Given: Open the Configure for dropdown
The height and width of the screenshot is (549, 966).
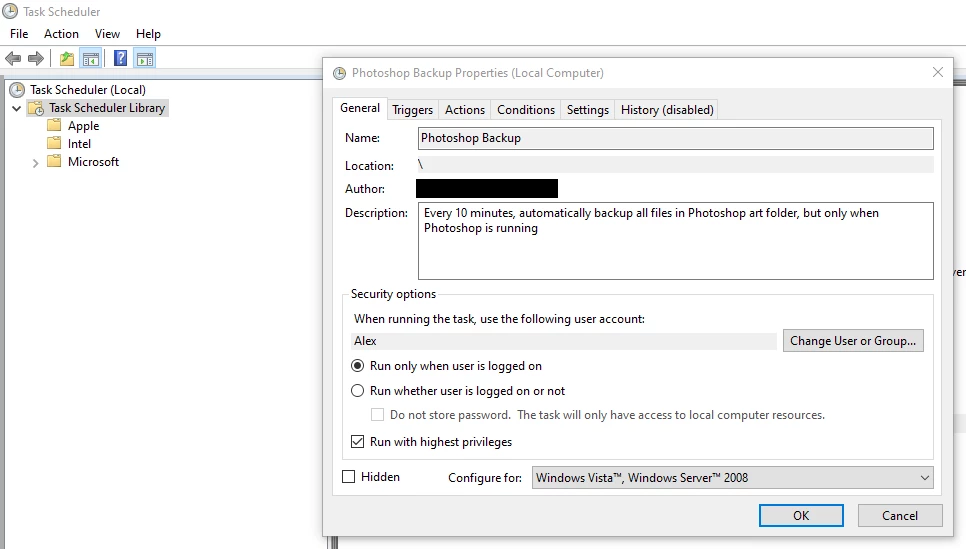Looking at the screenshot, I should [733, 478].
